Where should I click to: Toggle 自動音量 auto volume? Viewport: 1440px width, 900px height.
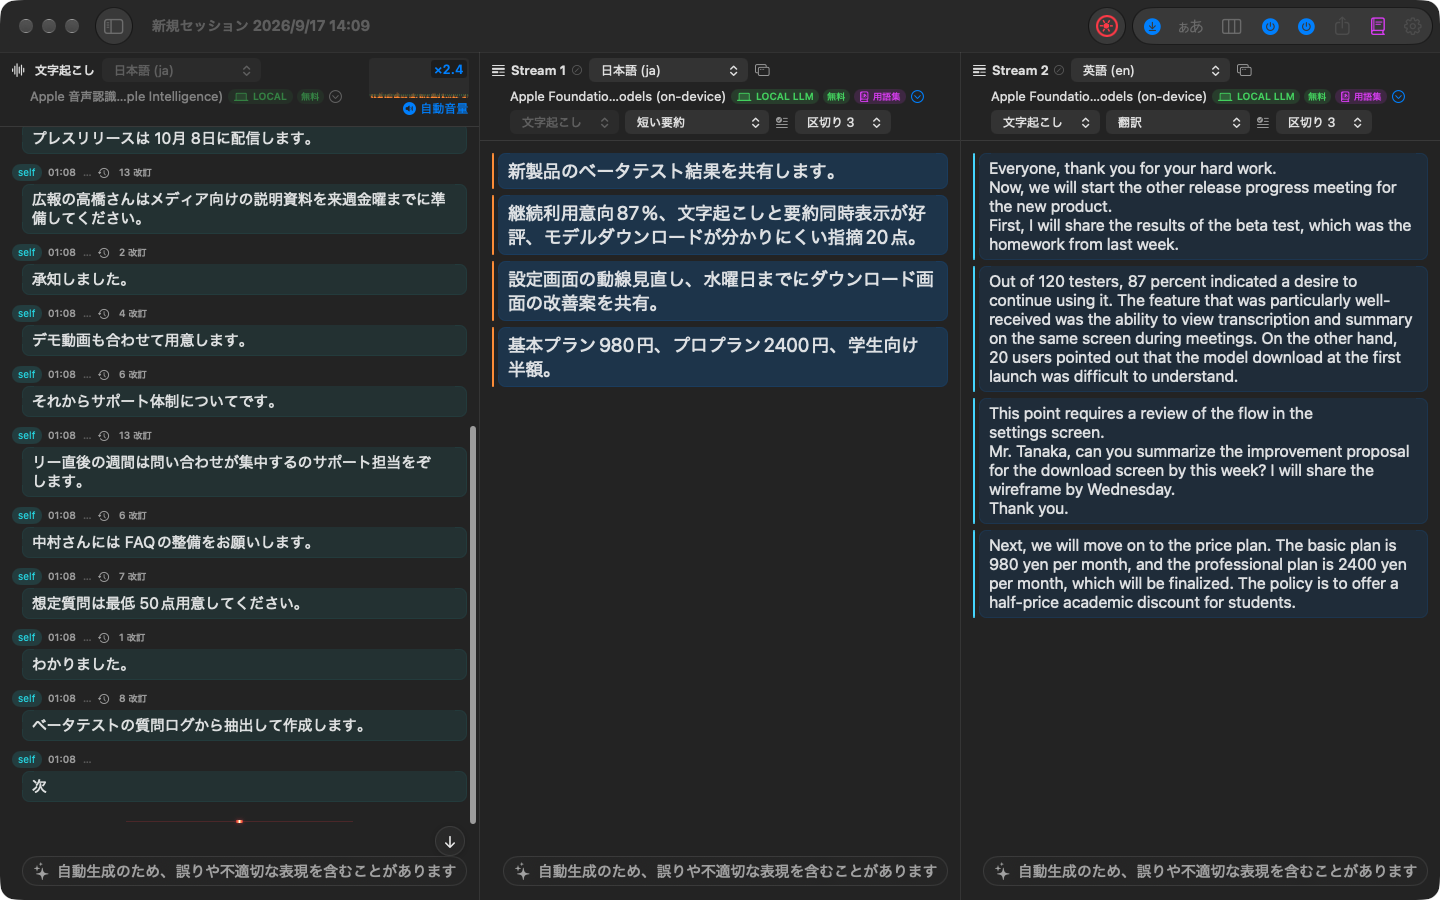pyautogui.click(x=435, y=108)
